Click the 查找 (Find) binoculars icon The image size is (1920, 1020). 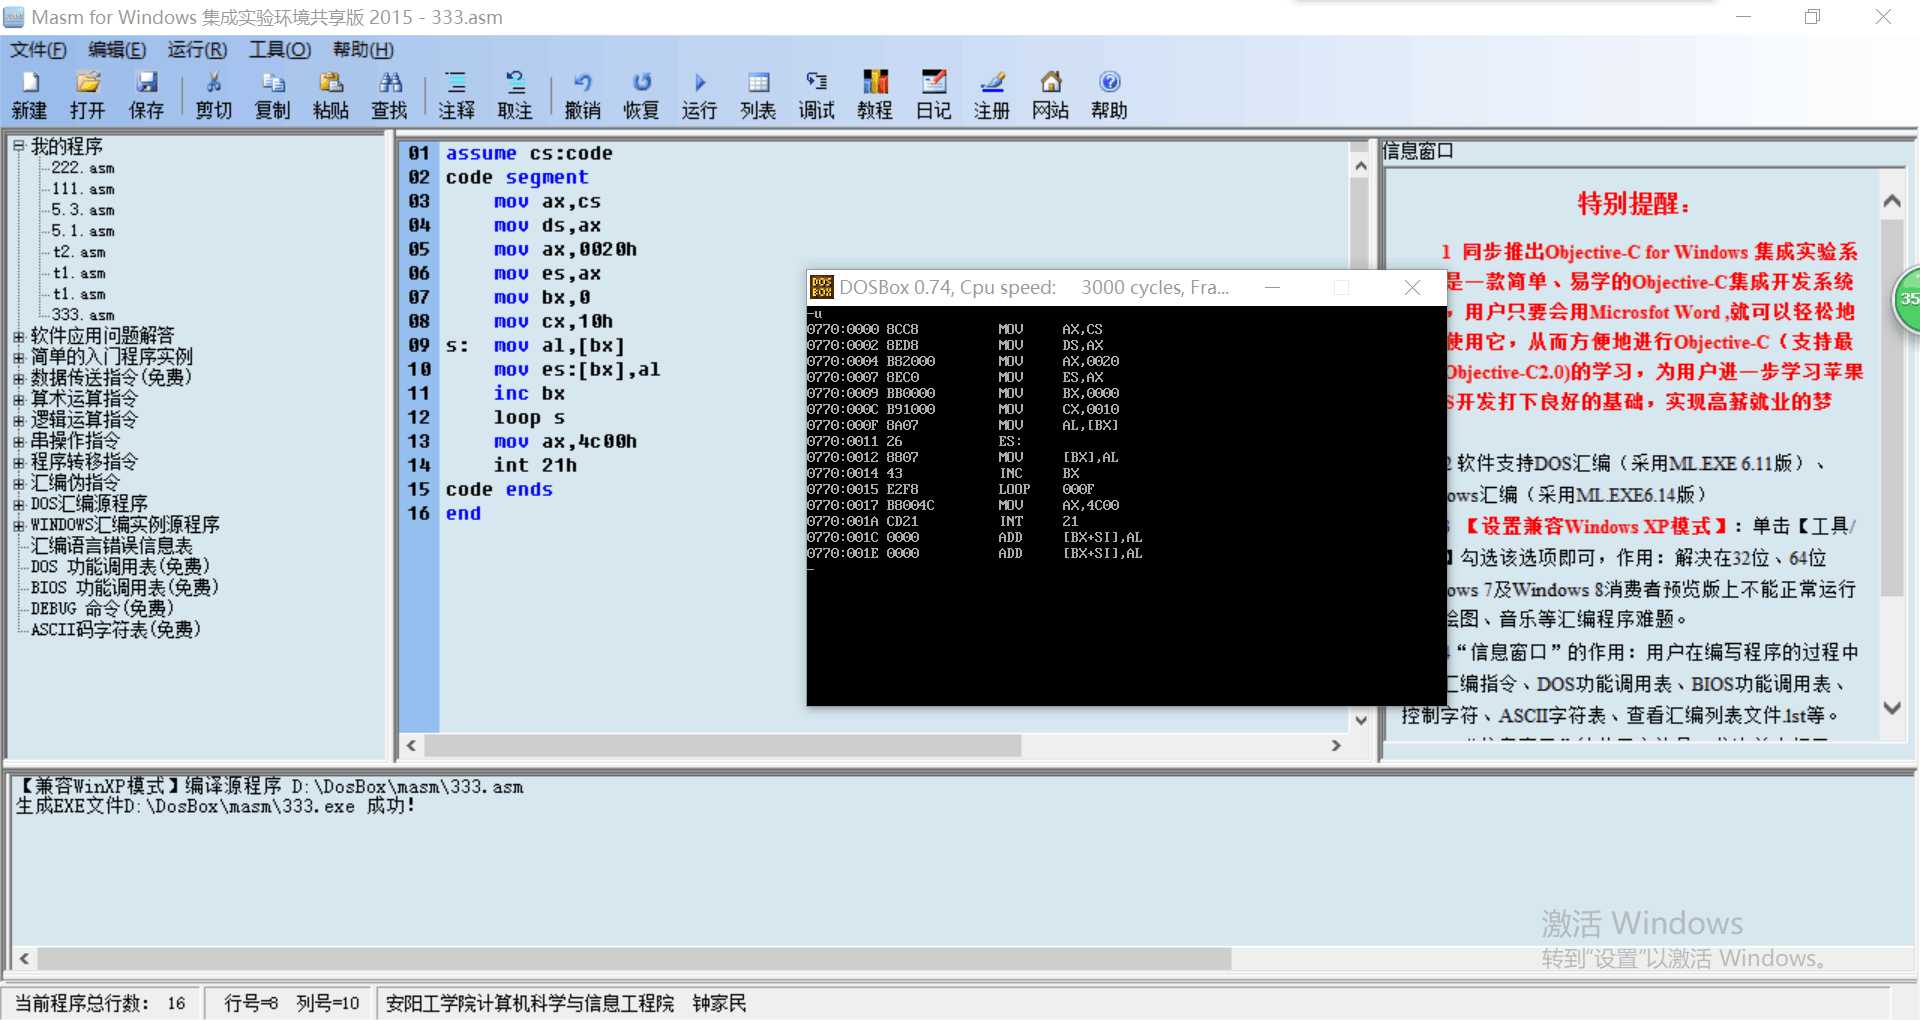pyautogui.click(x=390, y=82)
